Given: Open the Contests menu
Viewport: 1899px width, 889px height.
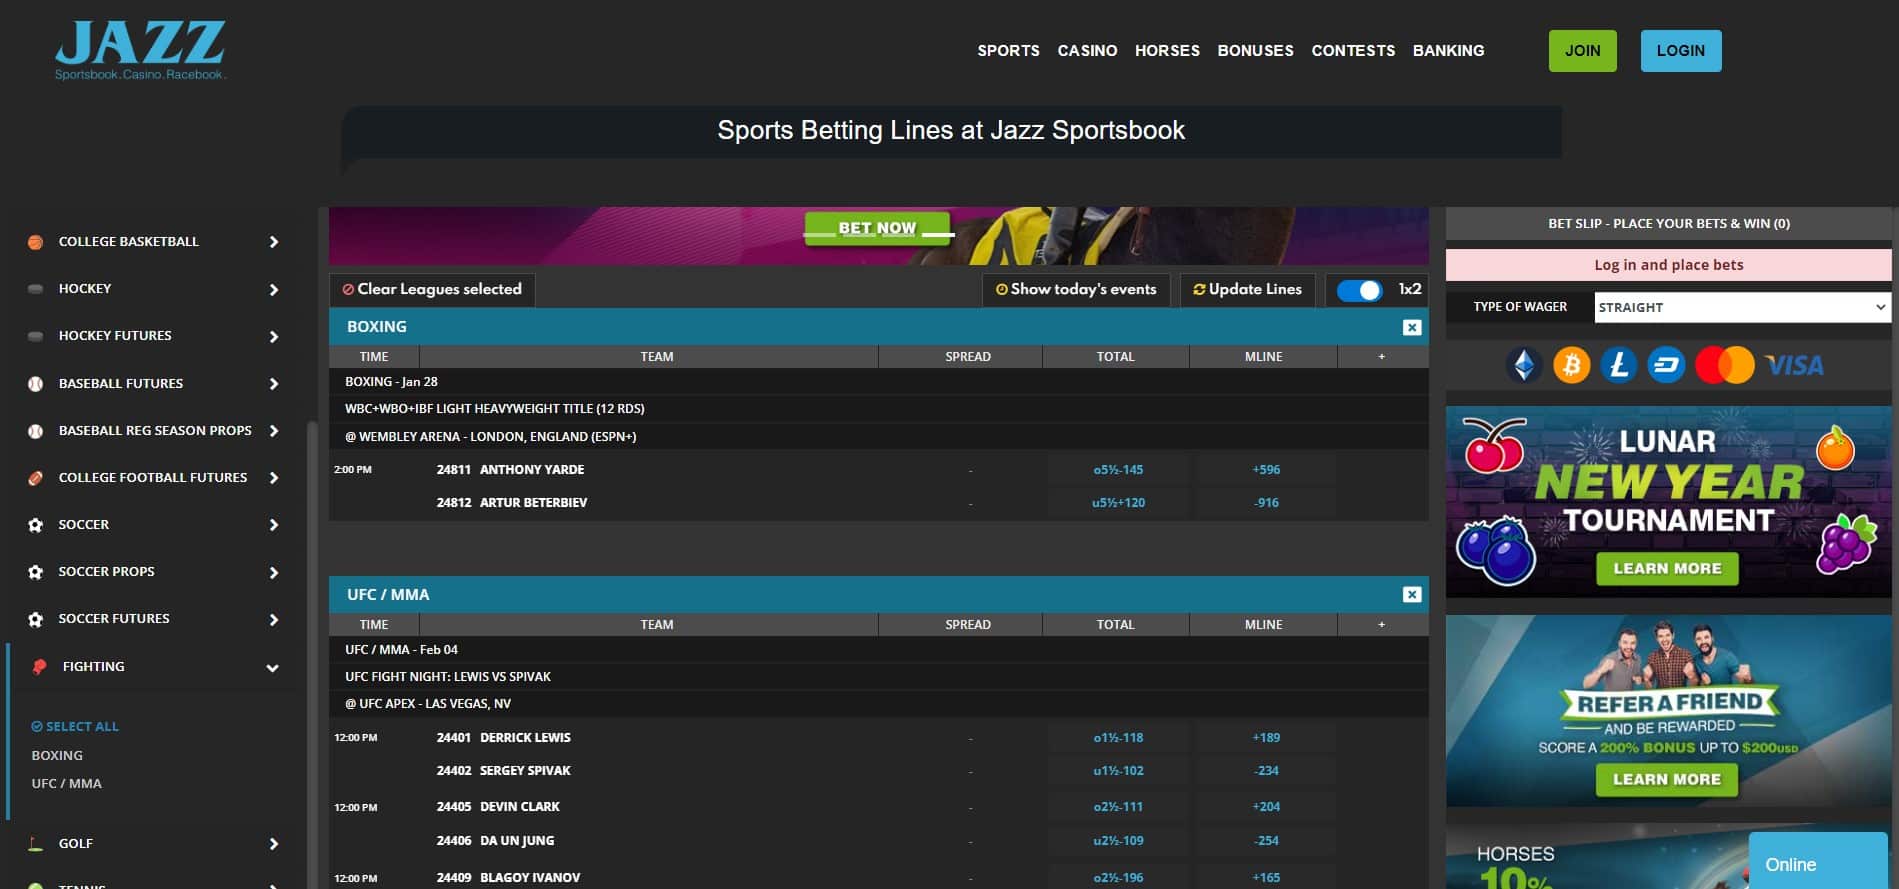Looking at the screenshot, I should coord(1353,51).
